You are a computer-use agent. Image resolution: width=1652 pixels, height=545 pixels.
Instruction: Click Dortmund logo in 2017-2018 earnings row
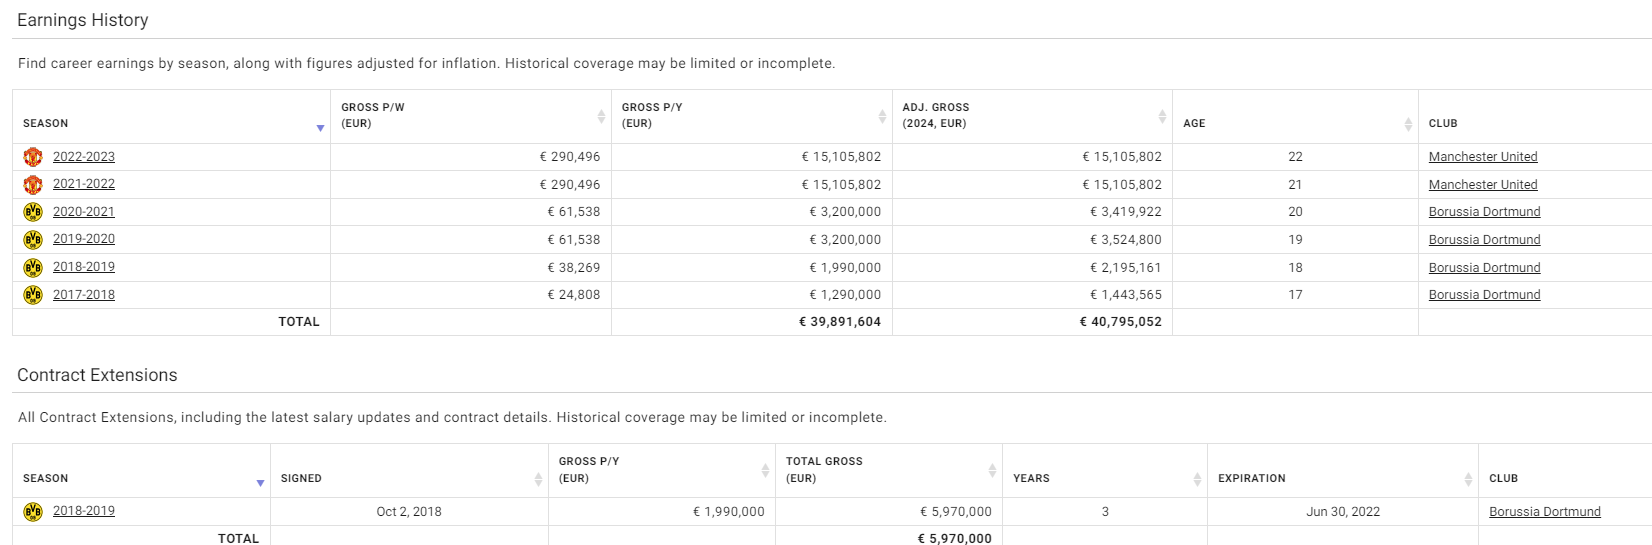33,295
